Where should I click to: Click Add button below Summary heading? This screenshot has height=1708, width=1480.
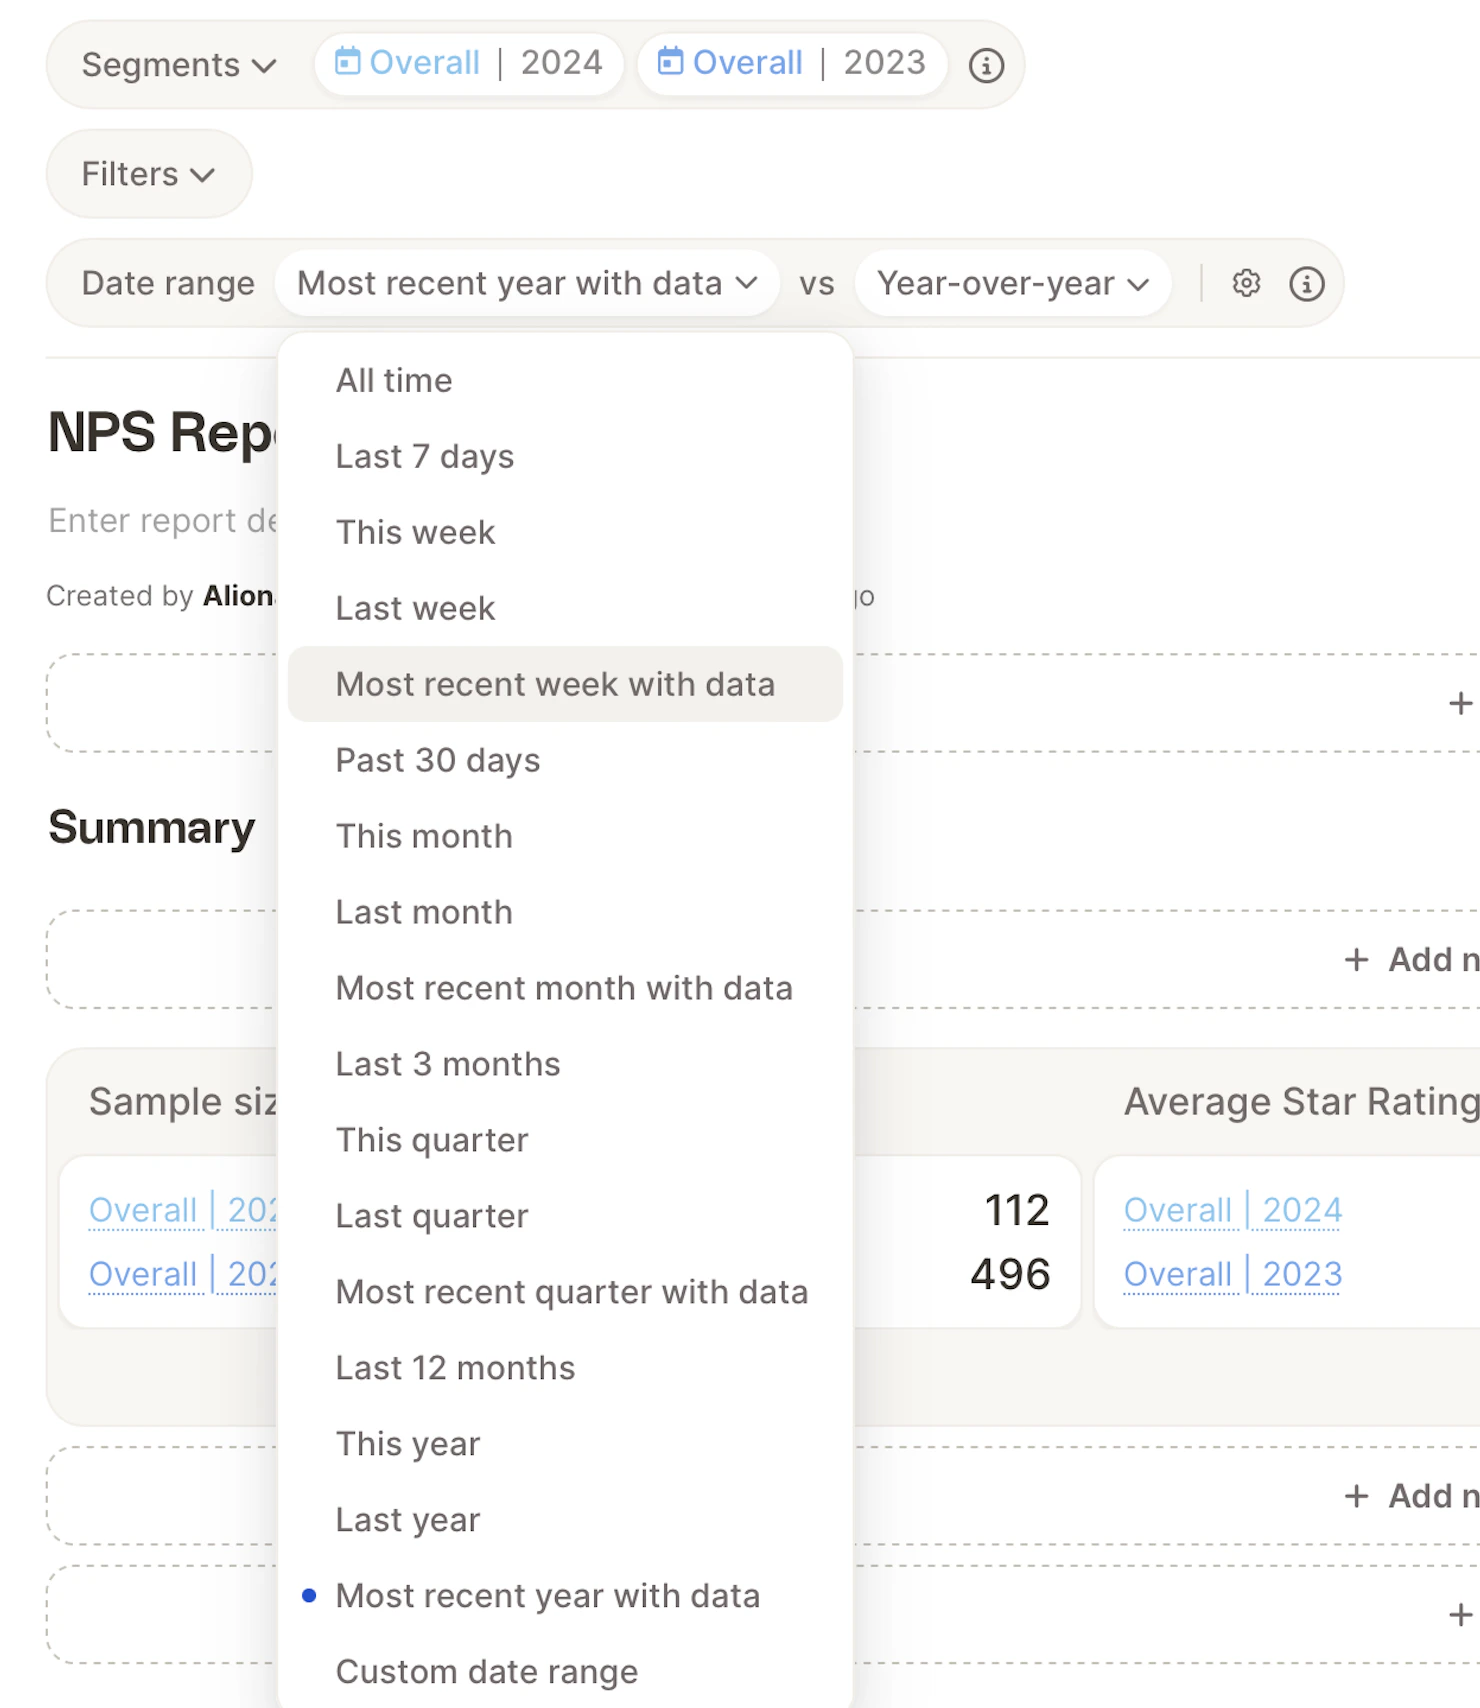[1411, 960]
